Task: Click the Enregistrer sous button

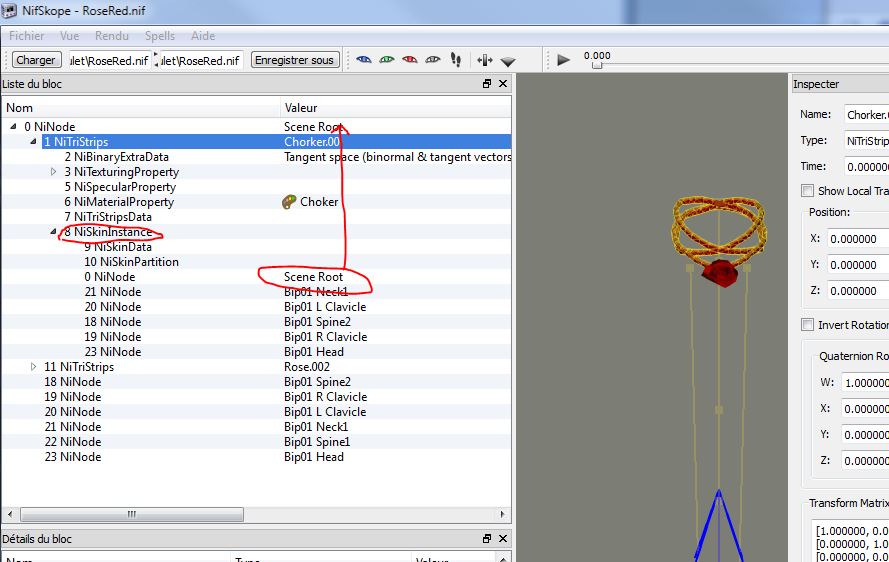Action: pos(294,60)
